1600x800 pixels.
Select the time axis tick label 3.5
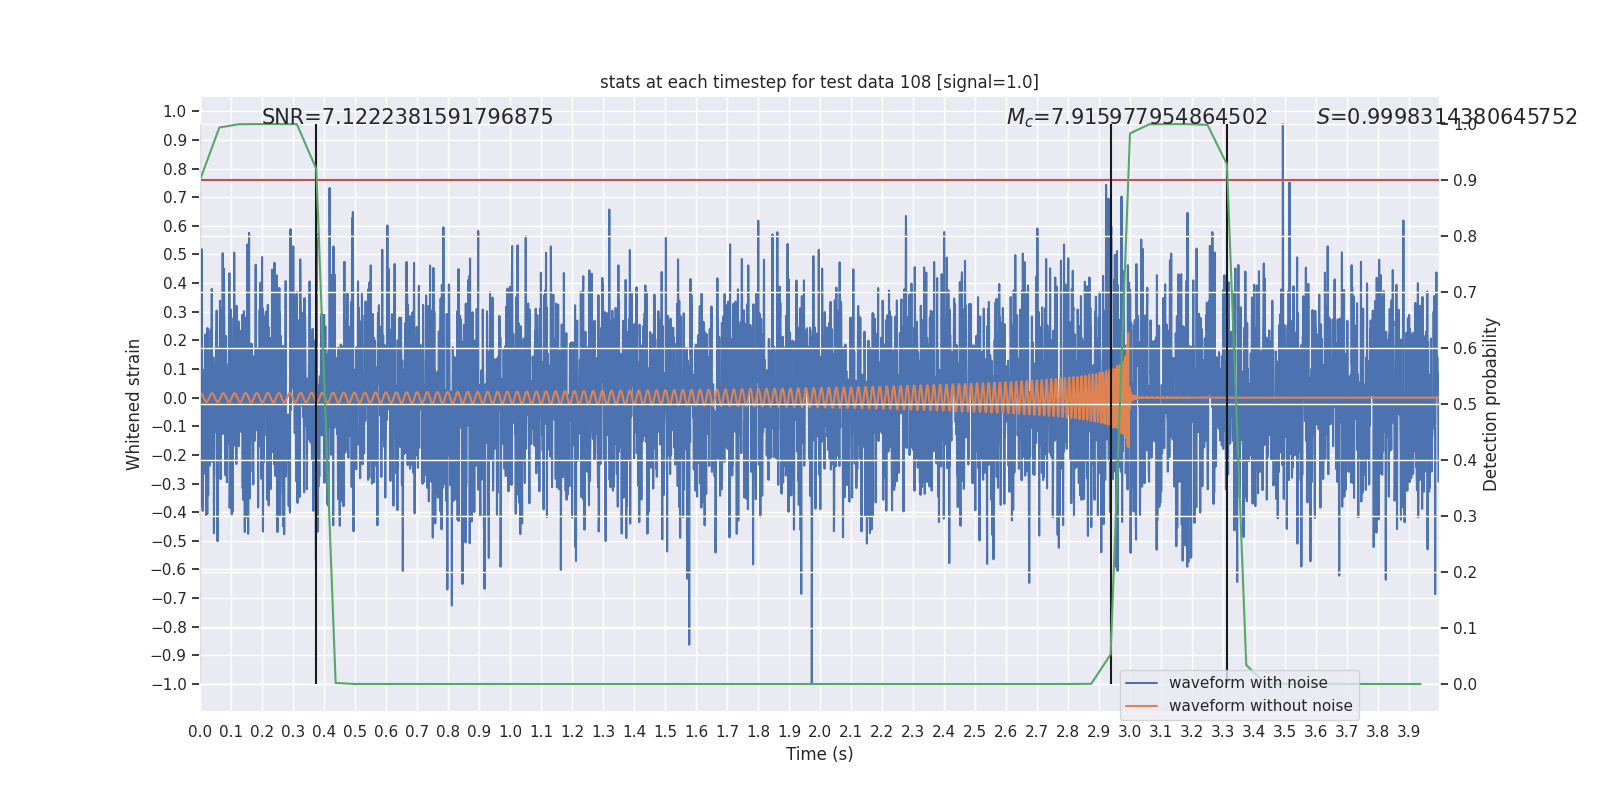click(1285, 732)
